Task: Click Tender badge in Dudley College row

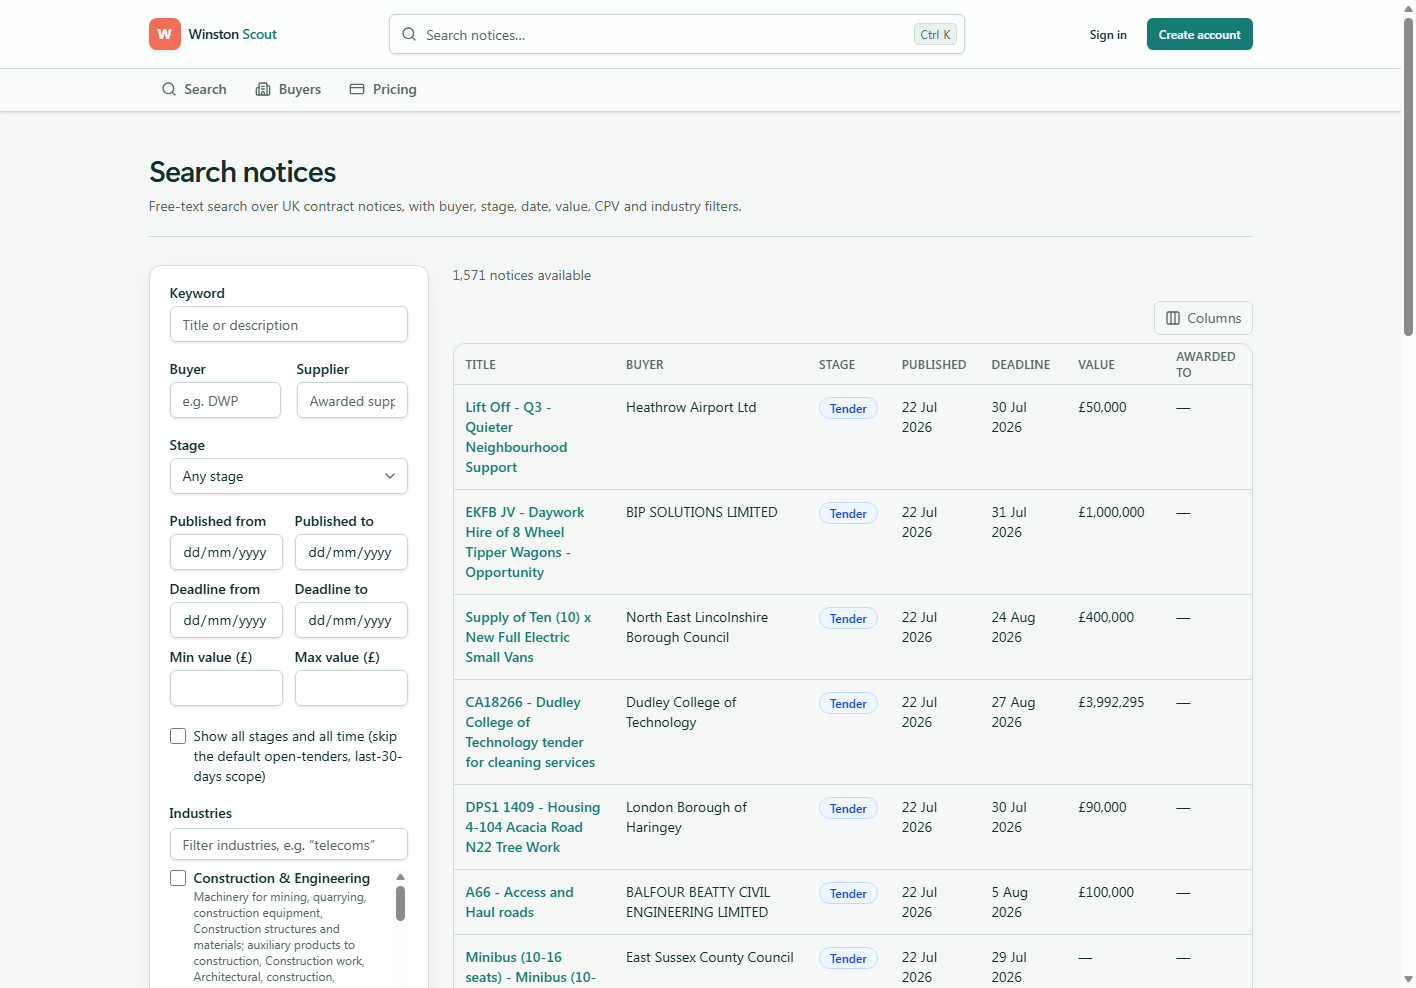Action: pyautogui.click(x=848, y=703)
